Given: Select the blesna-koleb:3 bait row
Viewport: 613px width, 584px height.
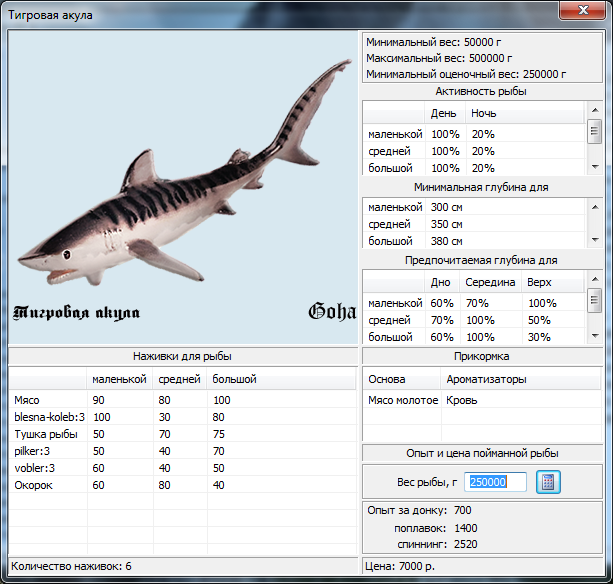Looking at the screenshot, I should (49, 416).
